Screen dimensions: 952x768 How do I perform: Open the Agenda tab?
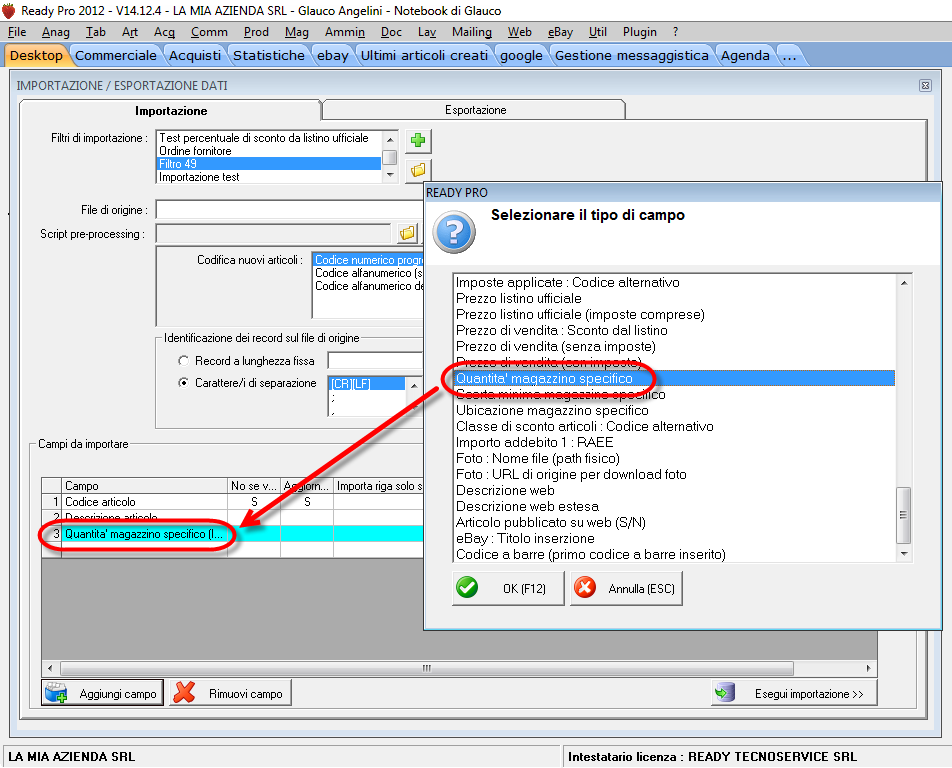(745, 55)
